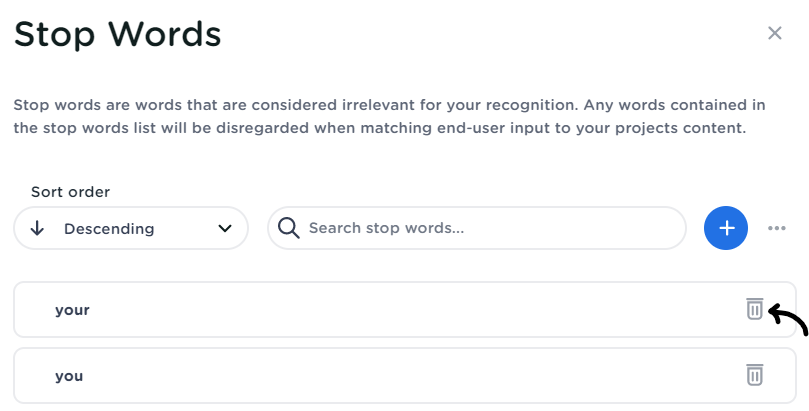Click the down-arrow sort direction icon
Screen dimensions: 809x411
pos(38,228)
